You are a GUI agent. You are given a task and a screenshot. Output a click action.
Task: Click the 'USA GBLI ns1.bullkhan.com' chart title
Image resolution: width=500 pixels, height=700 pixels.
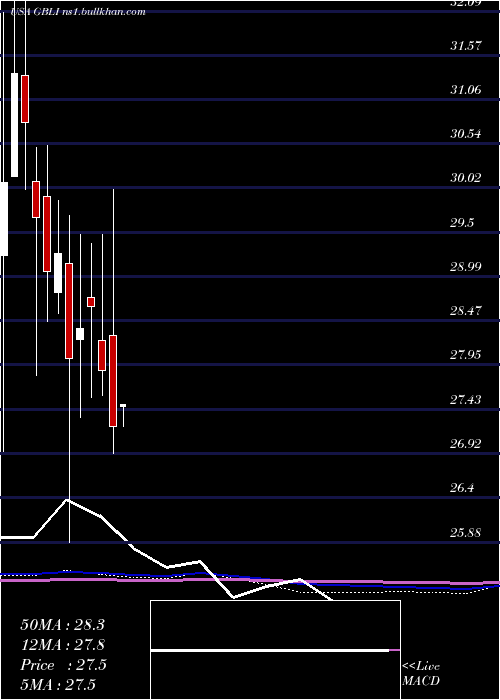click(x=79, y=12)
